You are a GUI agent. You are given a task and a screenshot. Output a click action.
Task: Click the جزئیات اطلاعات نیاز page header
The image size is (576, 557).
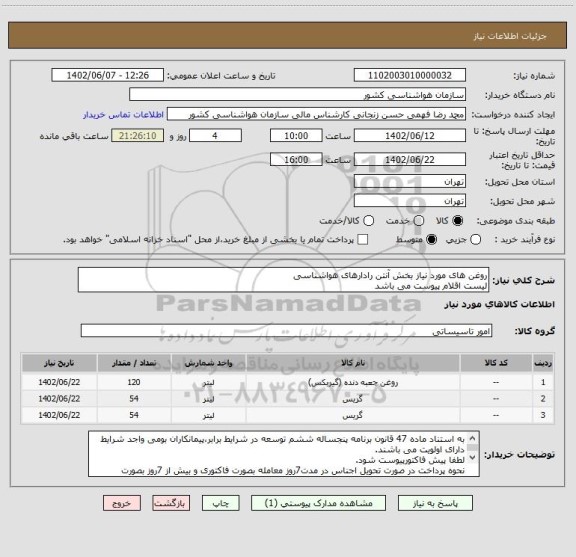pos(510,36)
